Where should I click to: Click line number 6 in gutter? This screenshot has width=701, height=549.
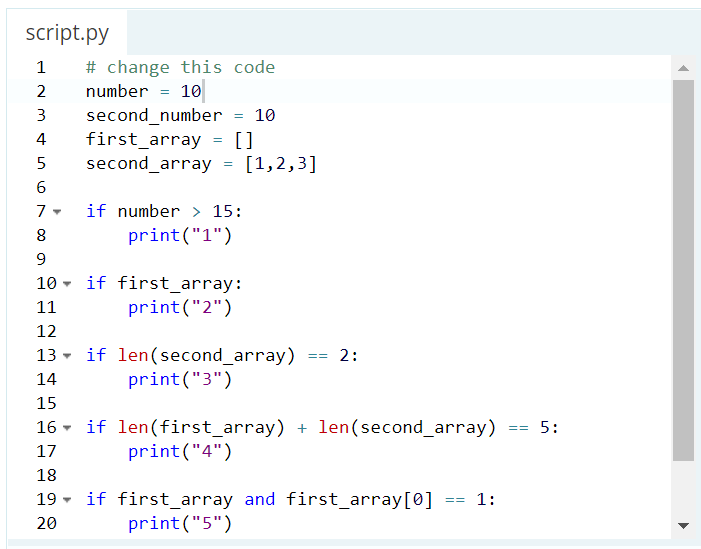[x=41, y=187]
